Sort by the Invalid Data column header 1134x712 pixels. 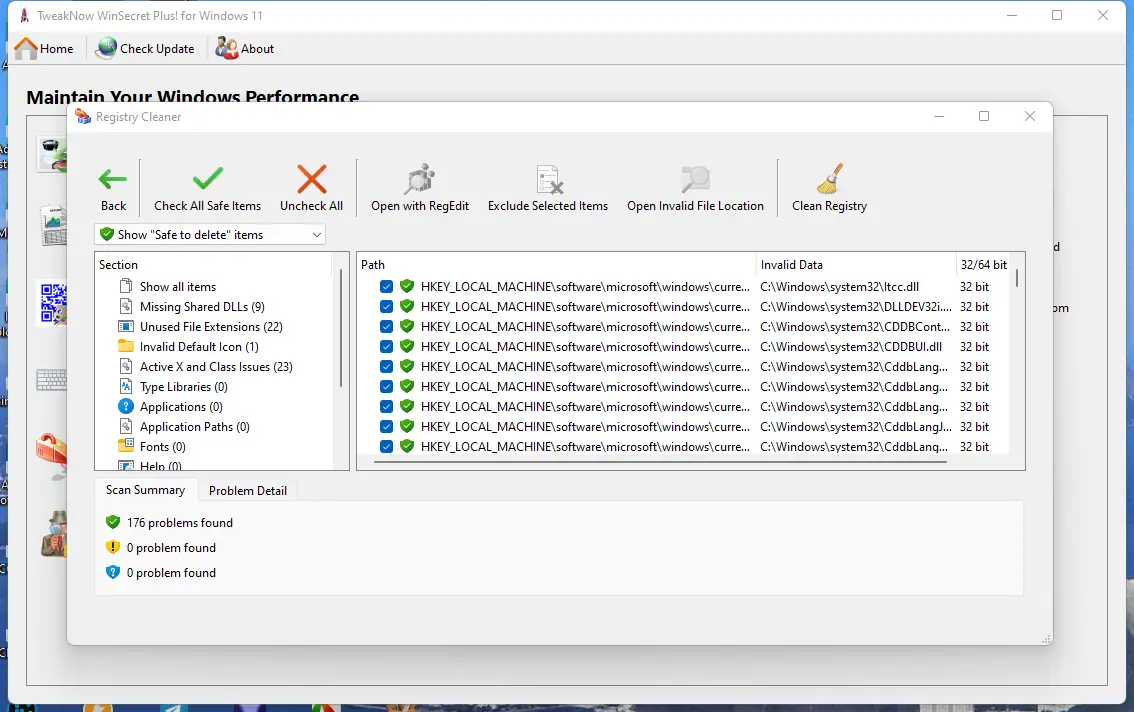856,265
